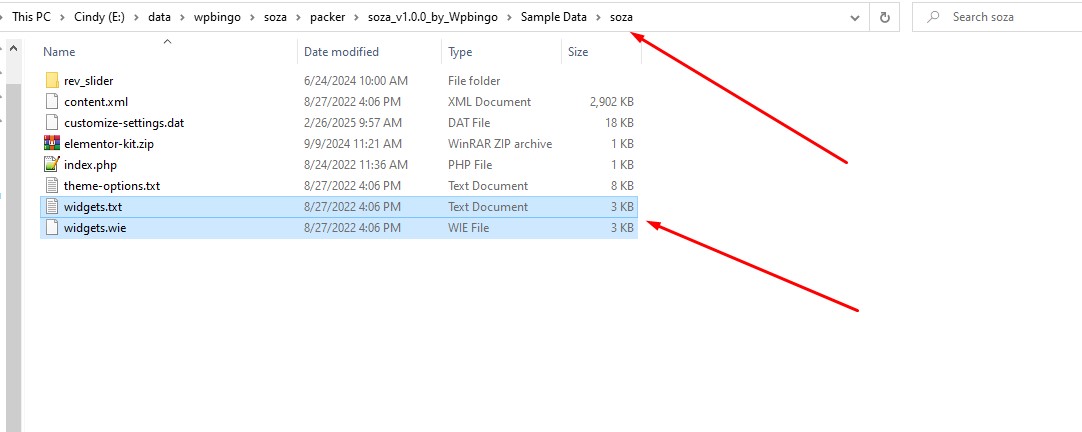Select the customize-settings.dat file icon

(52, 123)
